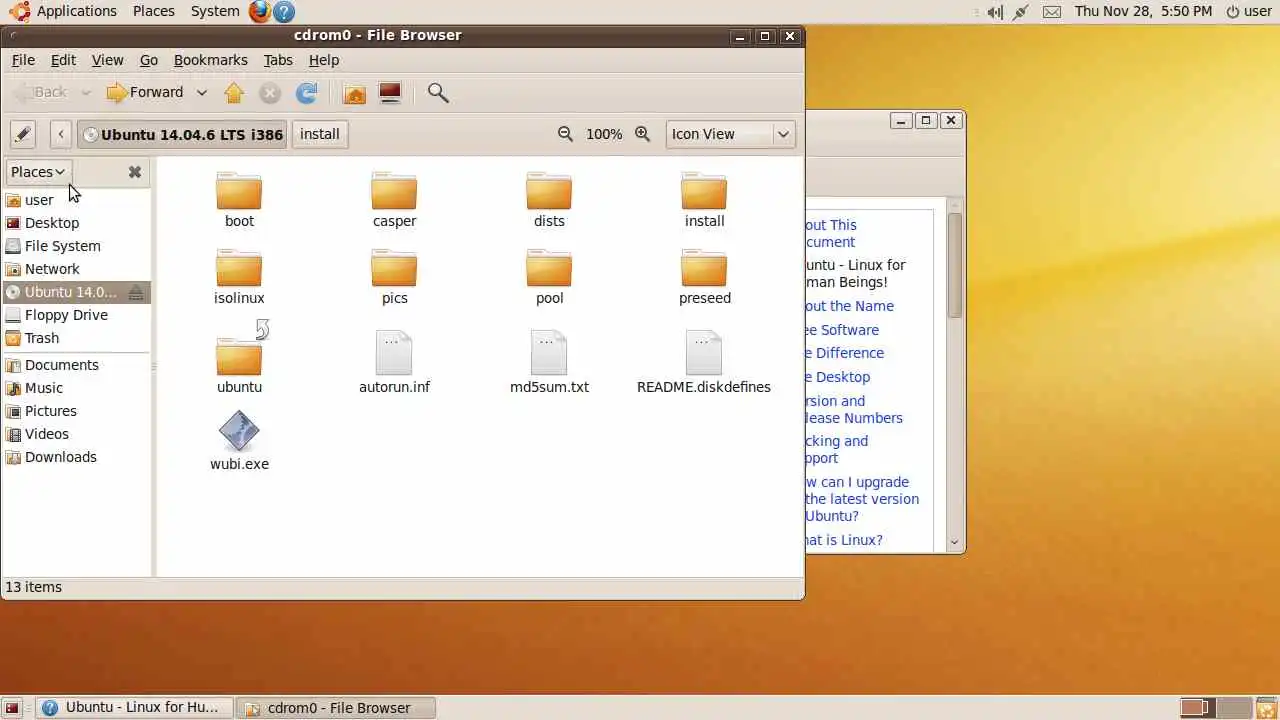Open the casper folder
1280x720 pixels.
click(394, 200)
